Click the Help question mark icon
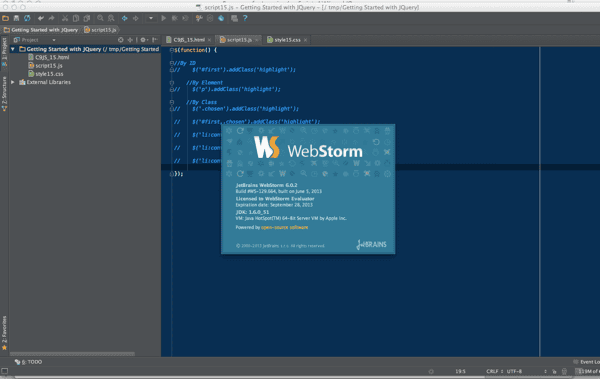 245,18
